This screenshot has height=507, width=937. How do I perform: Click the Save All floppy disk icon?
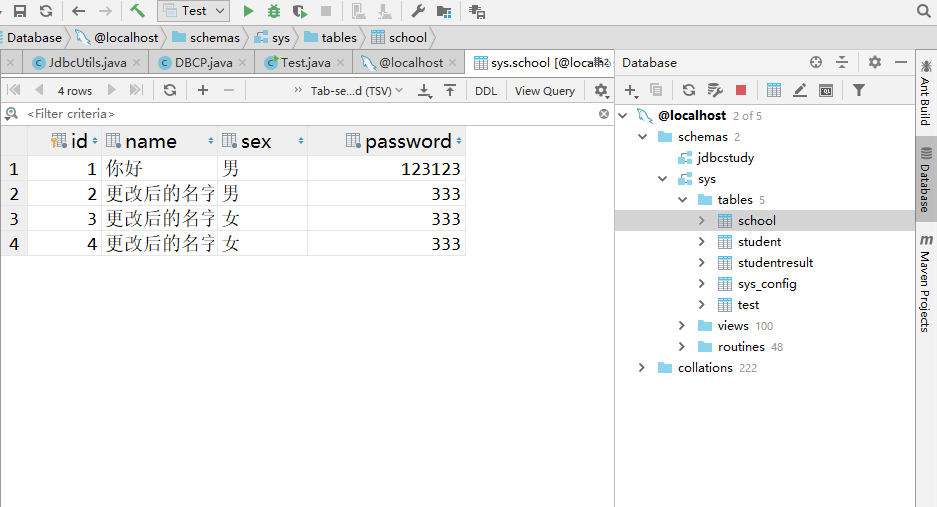point(20,11)
